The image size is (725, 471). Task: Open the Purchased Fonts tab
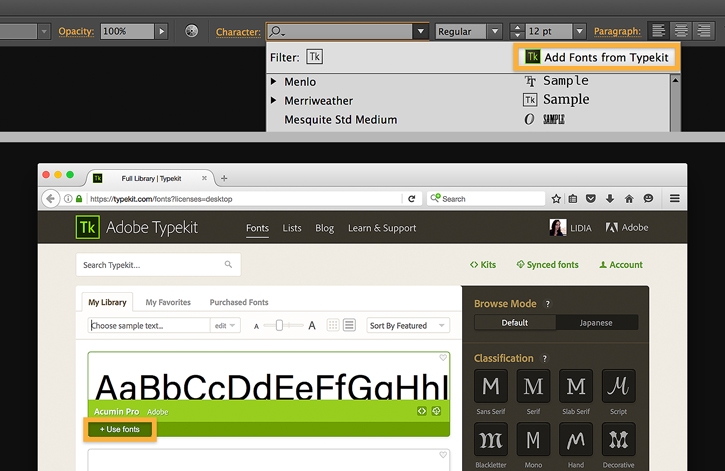click(239, 302)
